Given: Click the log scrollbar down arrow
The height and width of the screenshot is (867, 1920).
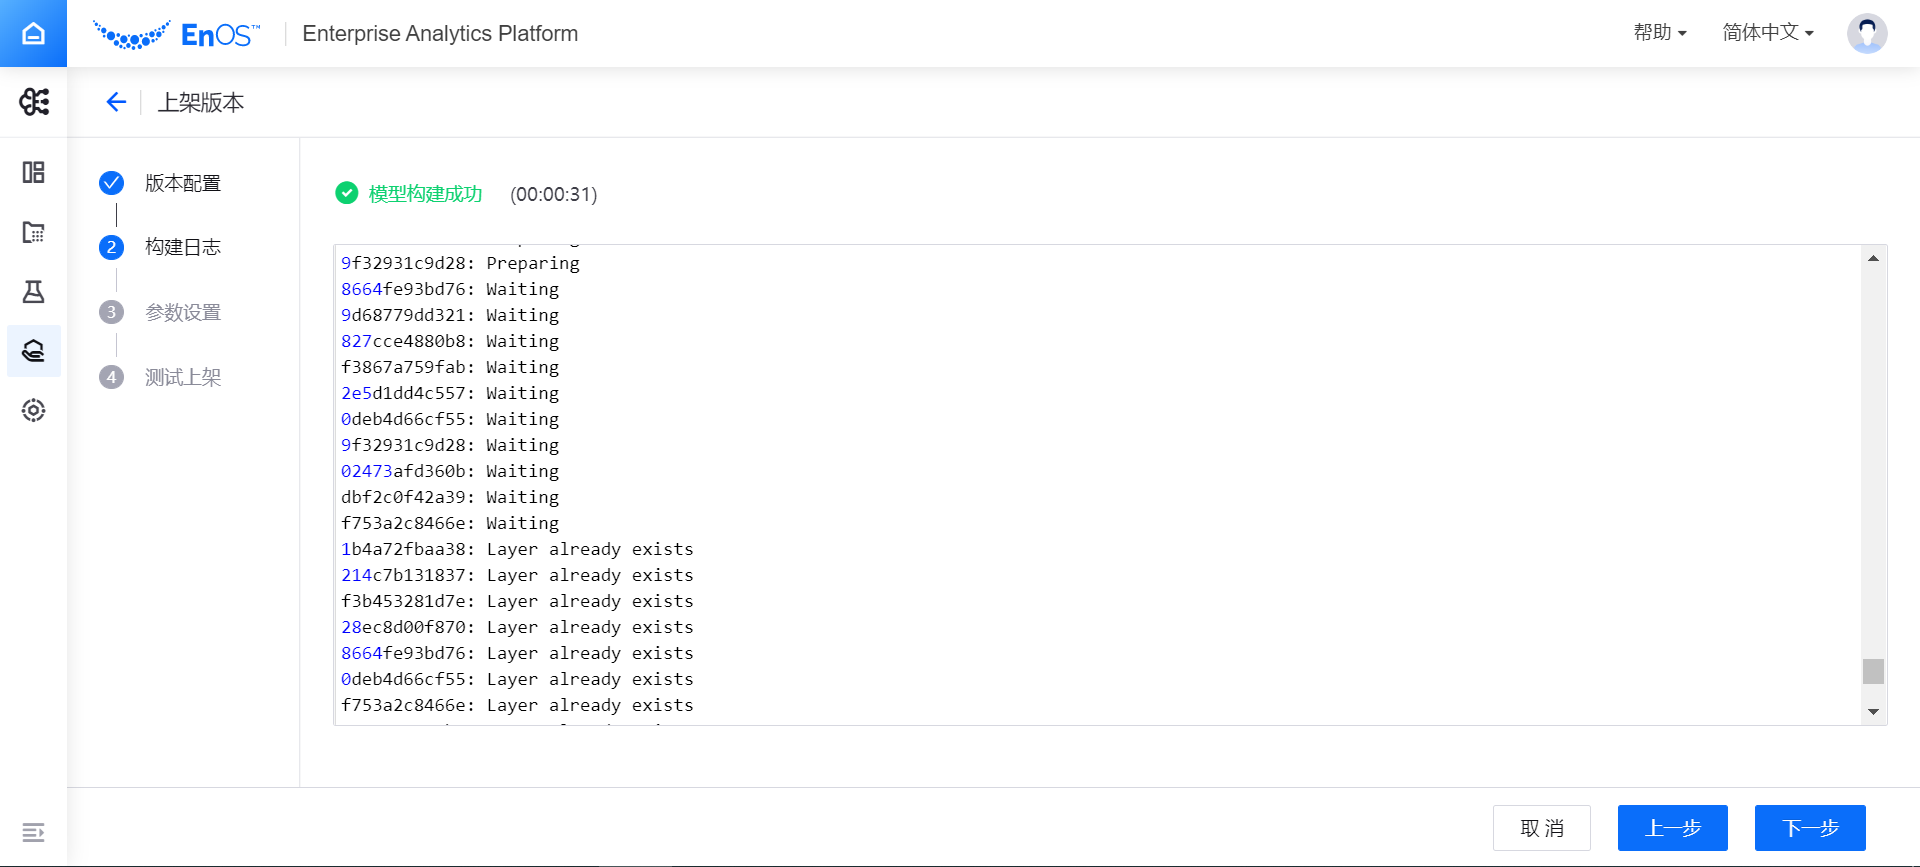Looking at the screenshot, I should tap(1873, 712).
